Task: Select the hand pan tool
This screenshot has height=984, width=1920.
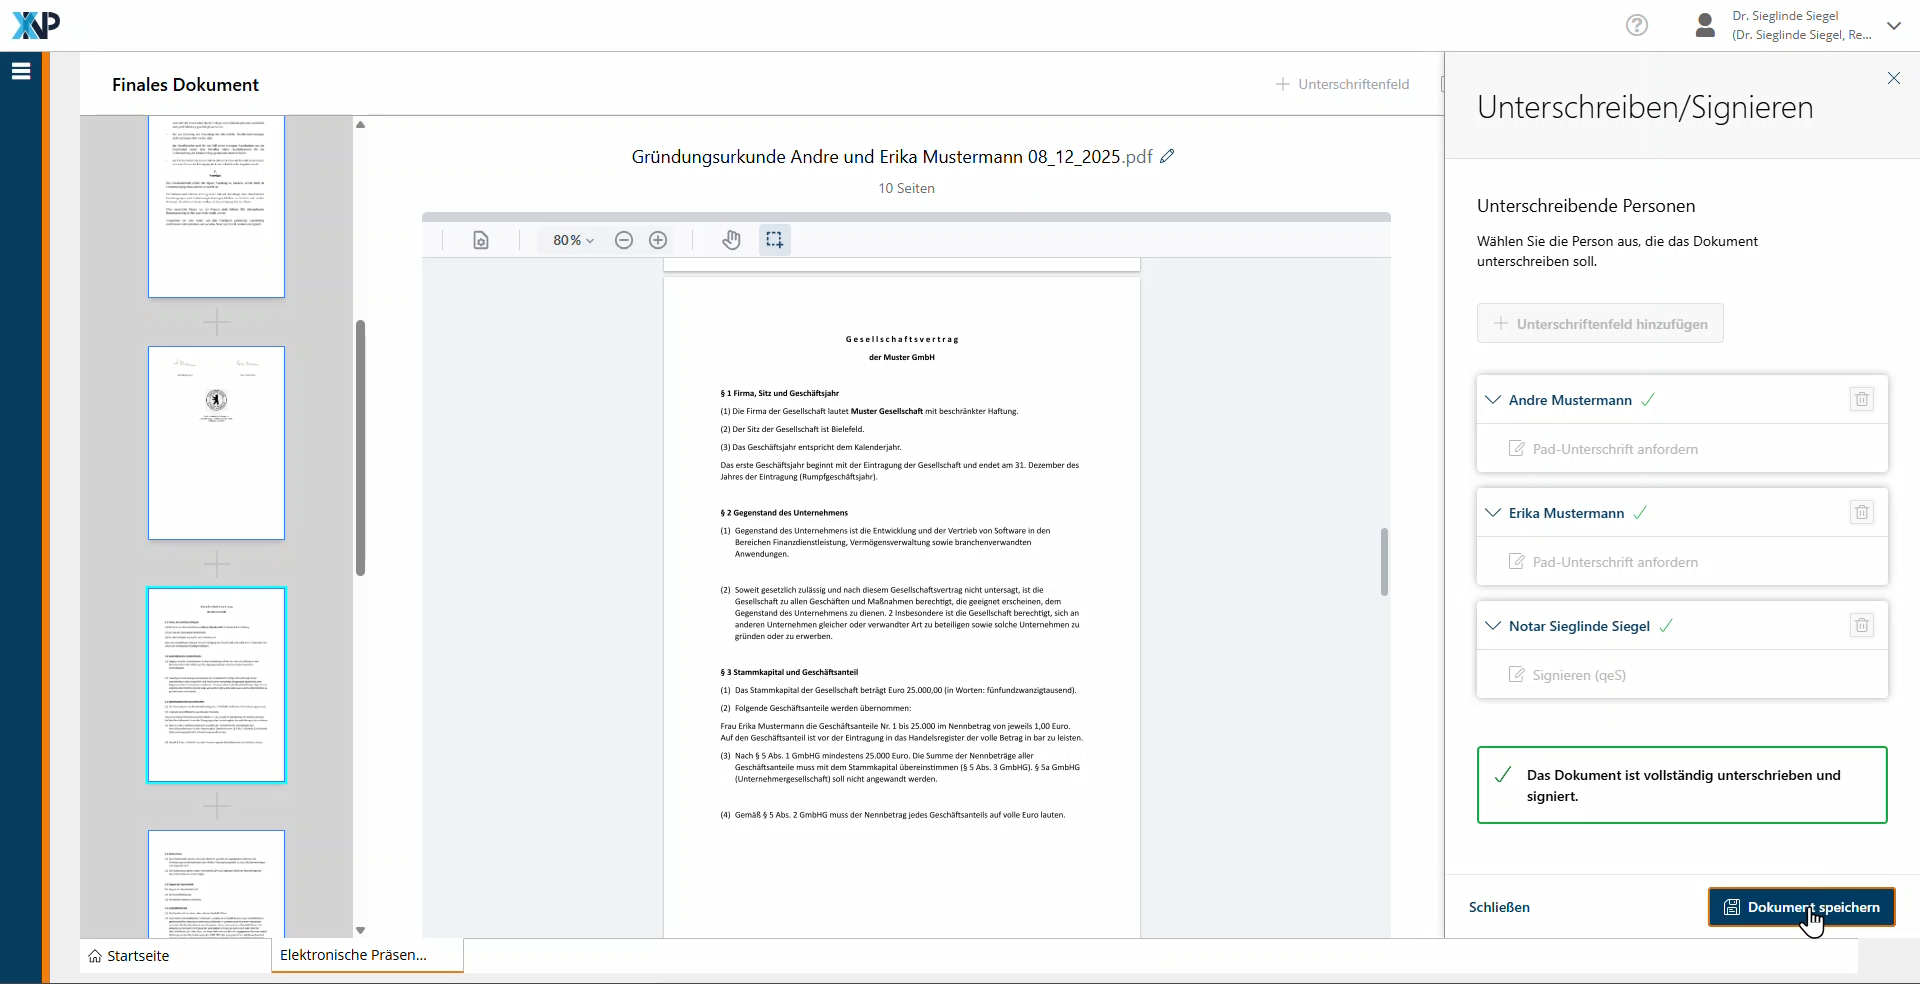Action: coord(732,240)
